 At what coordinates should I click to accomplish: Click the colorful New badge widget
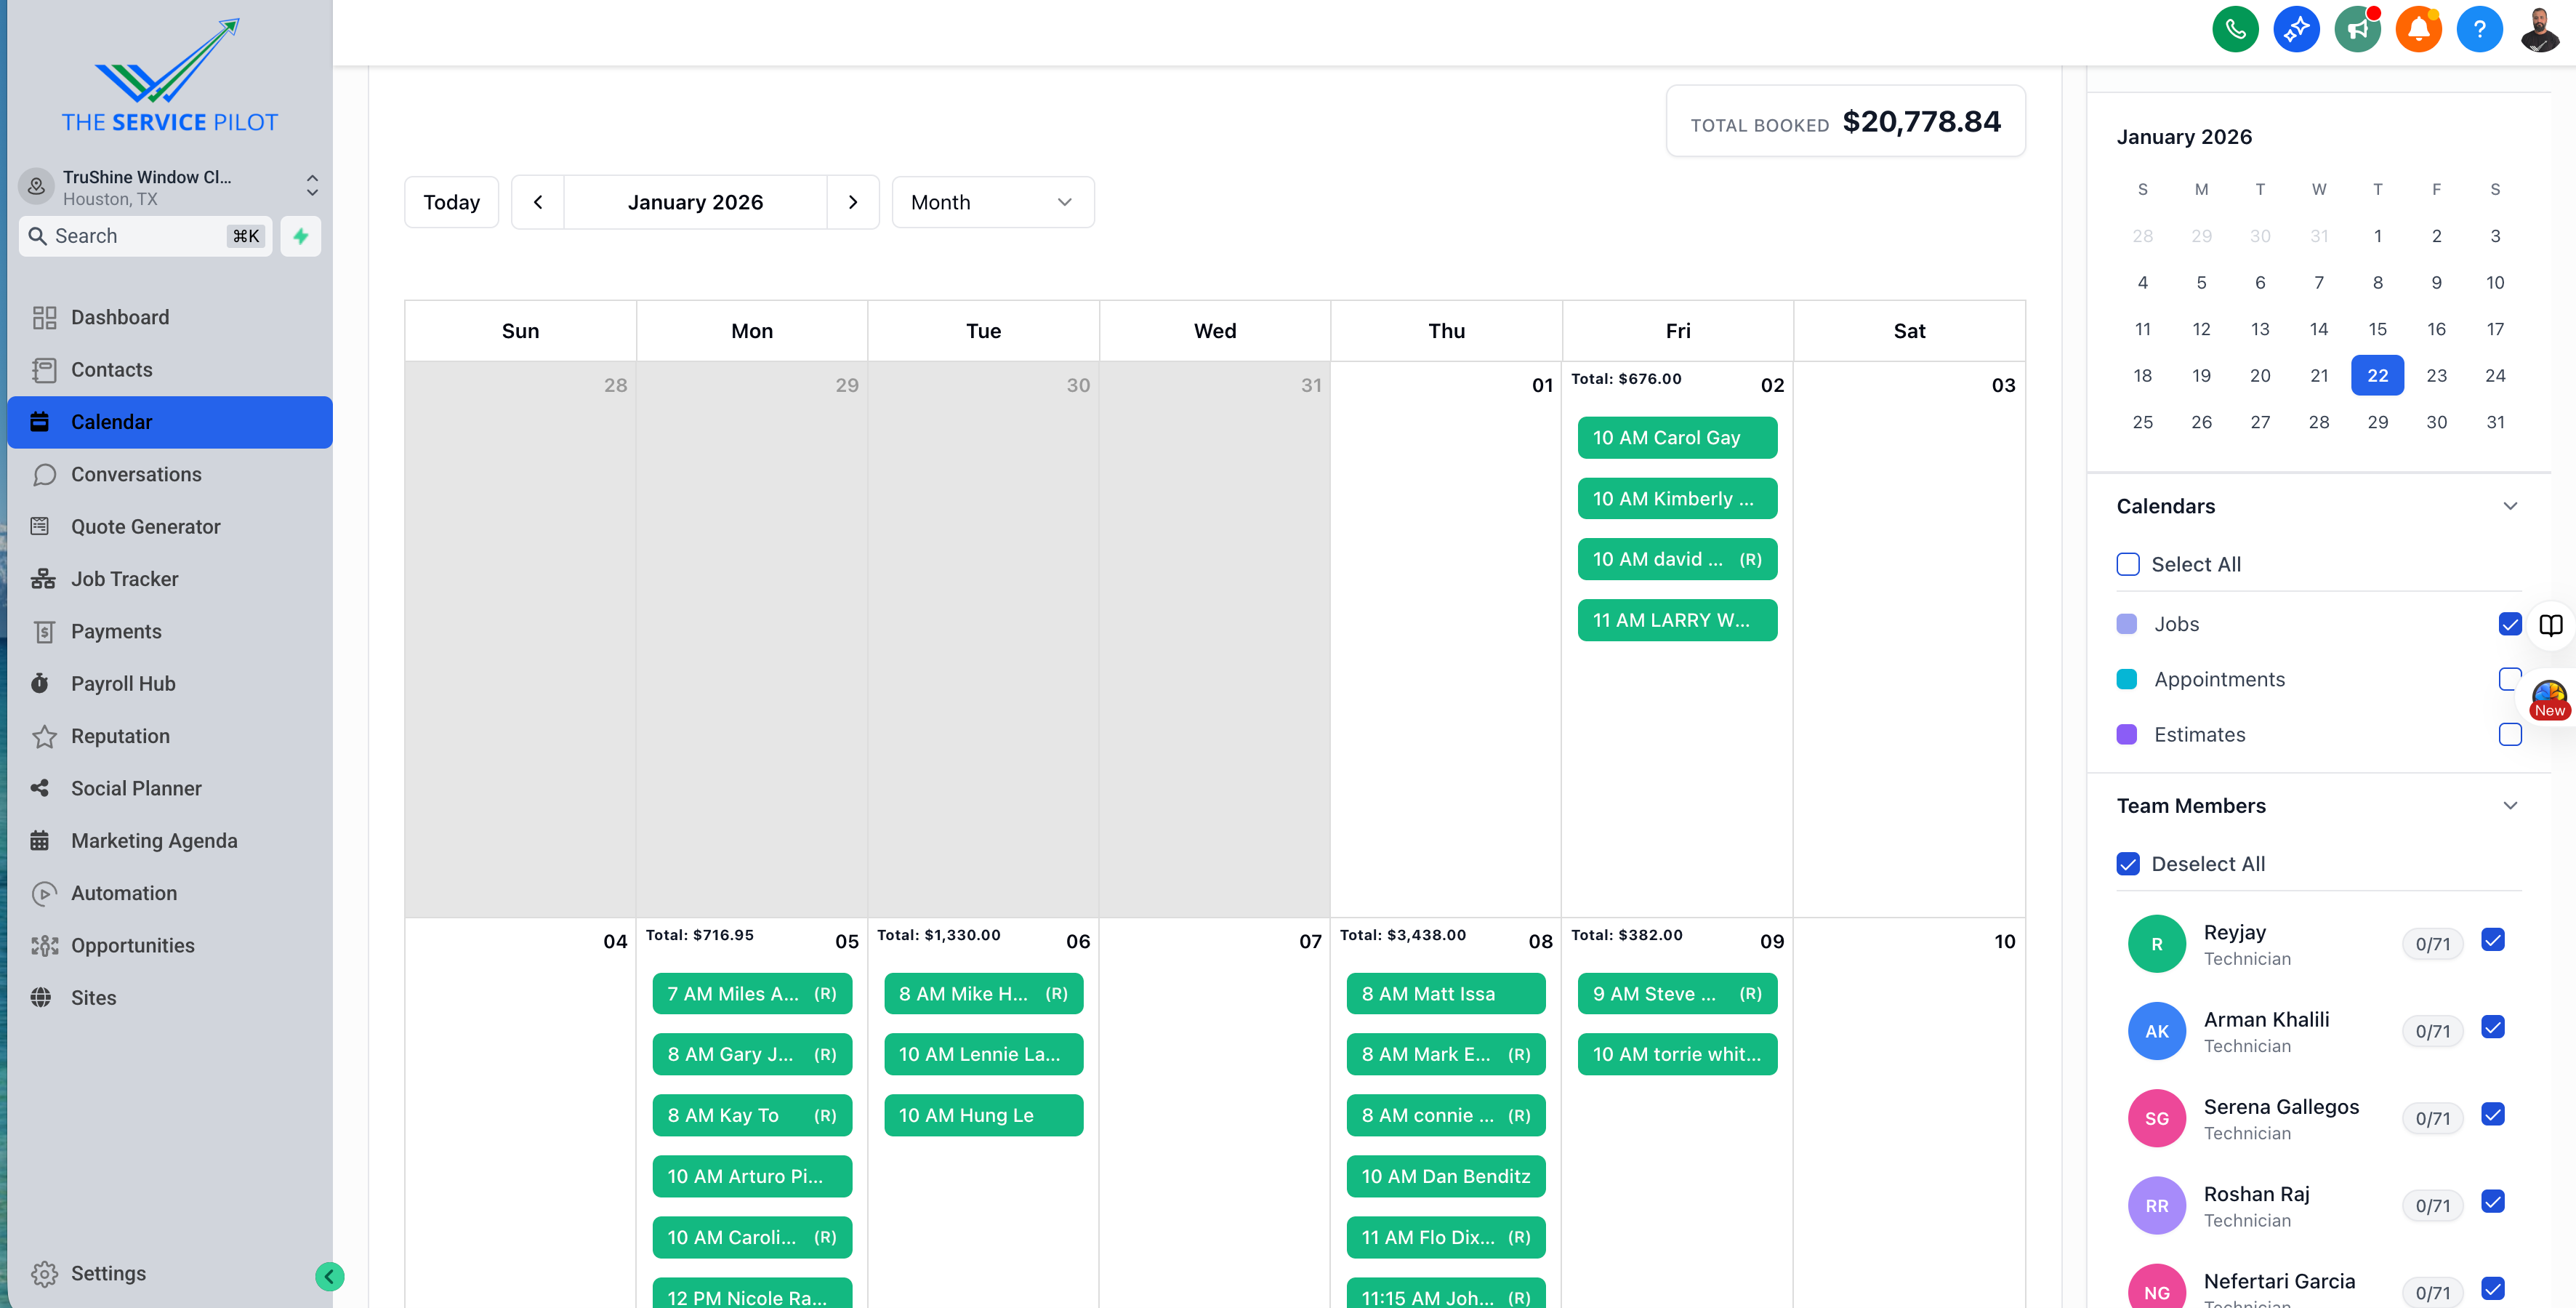coord(2549,699)
